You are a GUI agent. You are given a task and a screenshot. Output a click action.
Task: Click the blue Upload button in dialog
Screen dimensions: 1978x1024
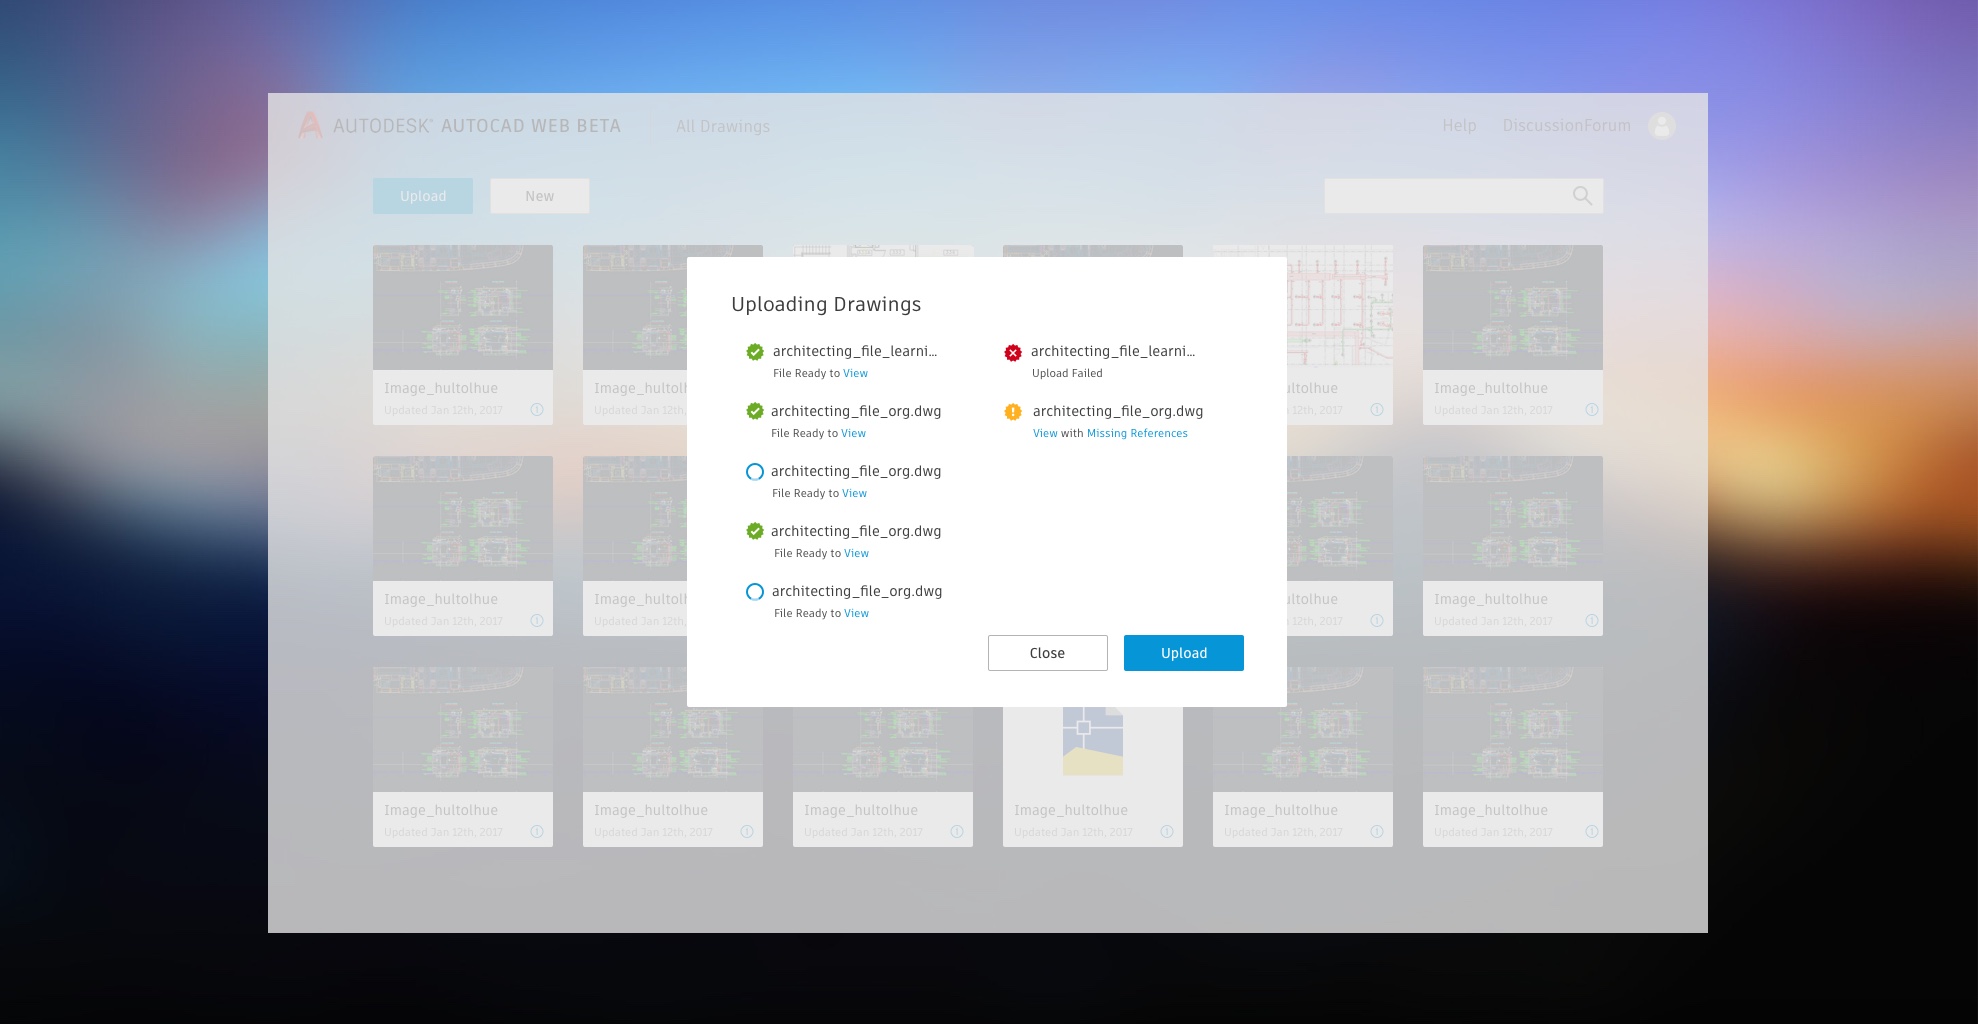pos(1183,653)
